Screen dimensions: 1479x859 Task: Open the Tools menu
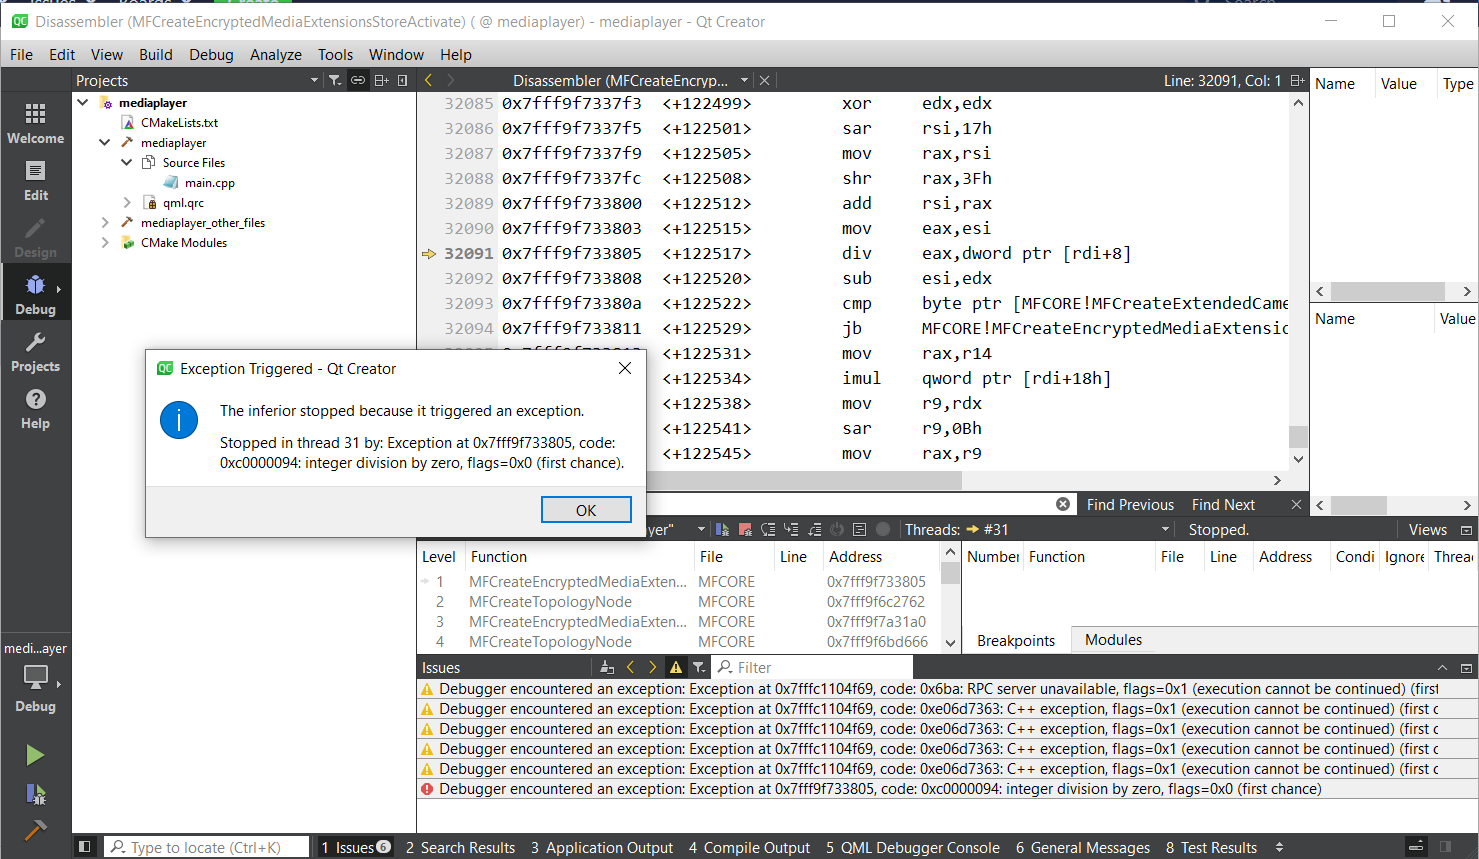(x=335, y=54)
